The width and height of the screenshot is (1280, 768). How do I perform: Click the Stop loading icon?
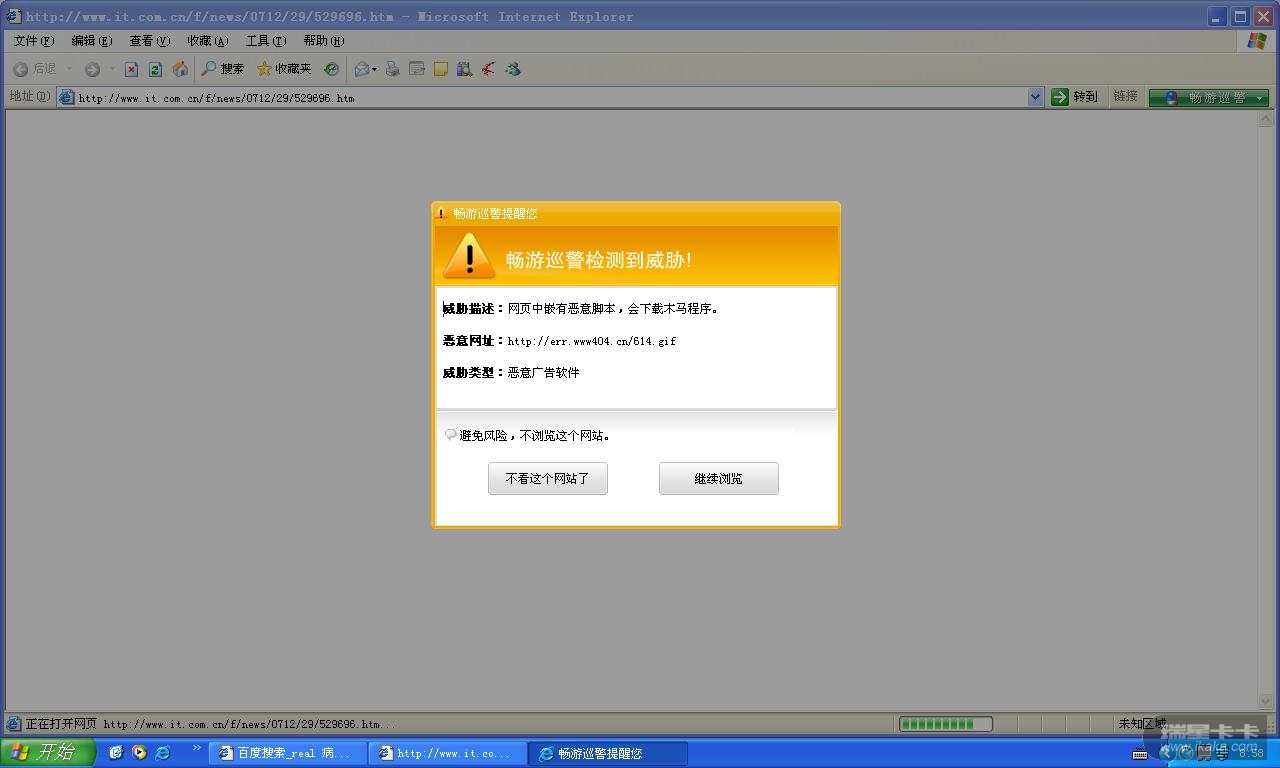(131, 69)
